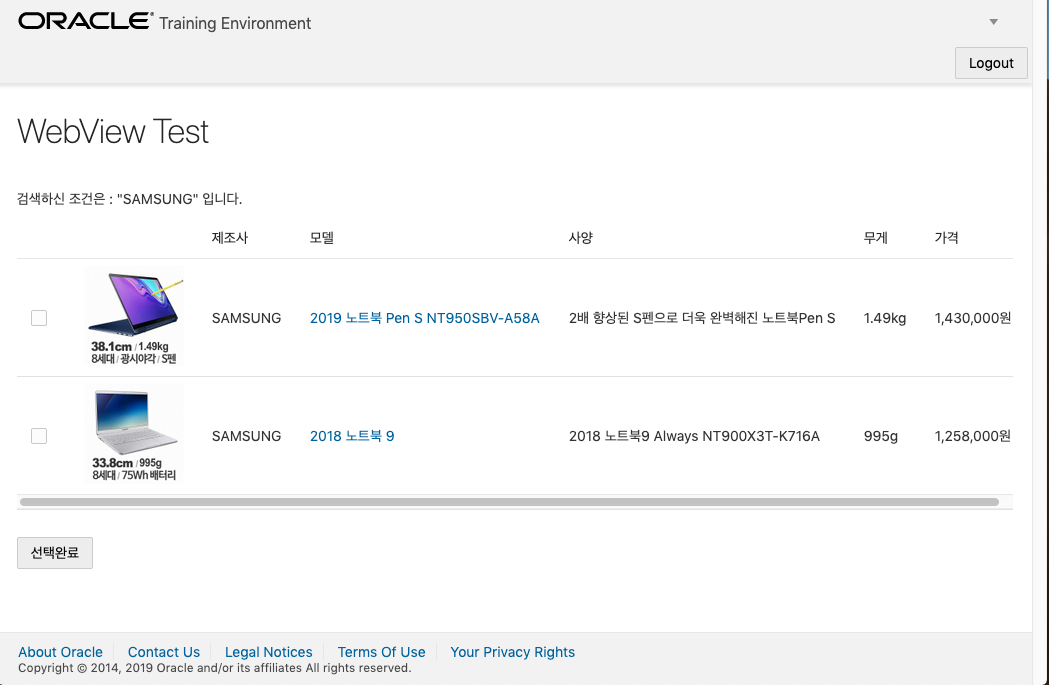This screenshot has height=685, width=1049.
Task: Open Your Privacy Rights footer link
Action: (x=512, y=652)
